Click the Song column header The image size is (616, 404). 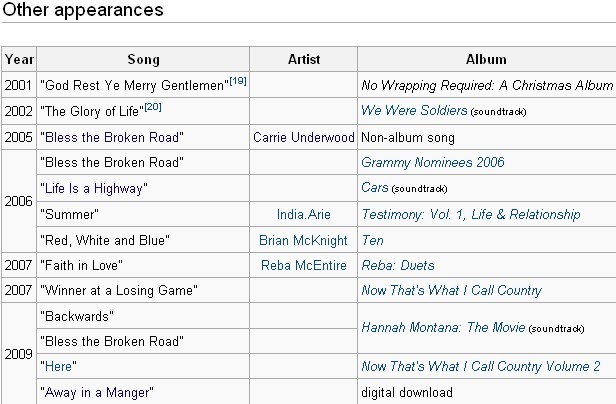click(143, 59)
